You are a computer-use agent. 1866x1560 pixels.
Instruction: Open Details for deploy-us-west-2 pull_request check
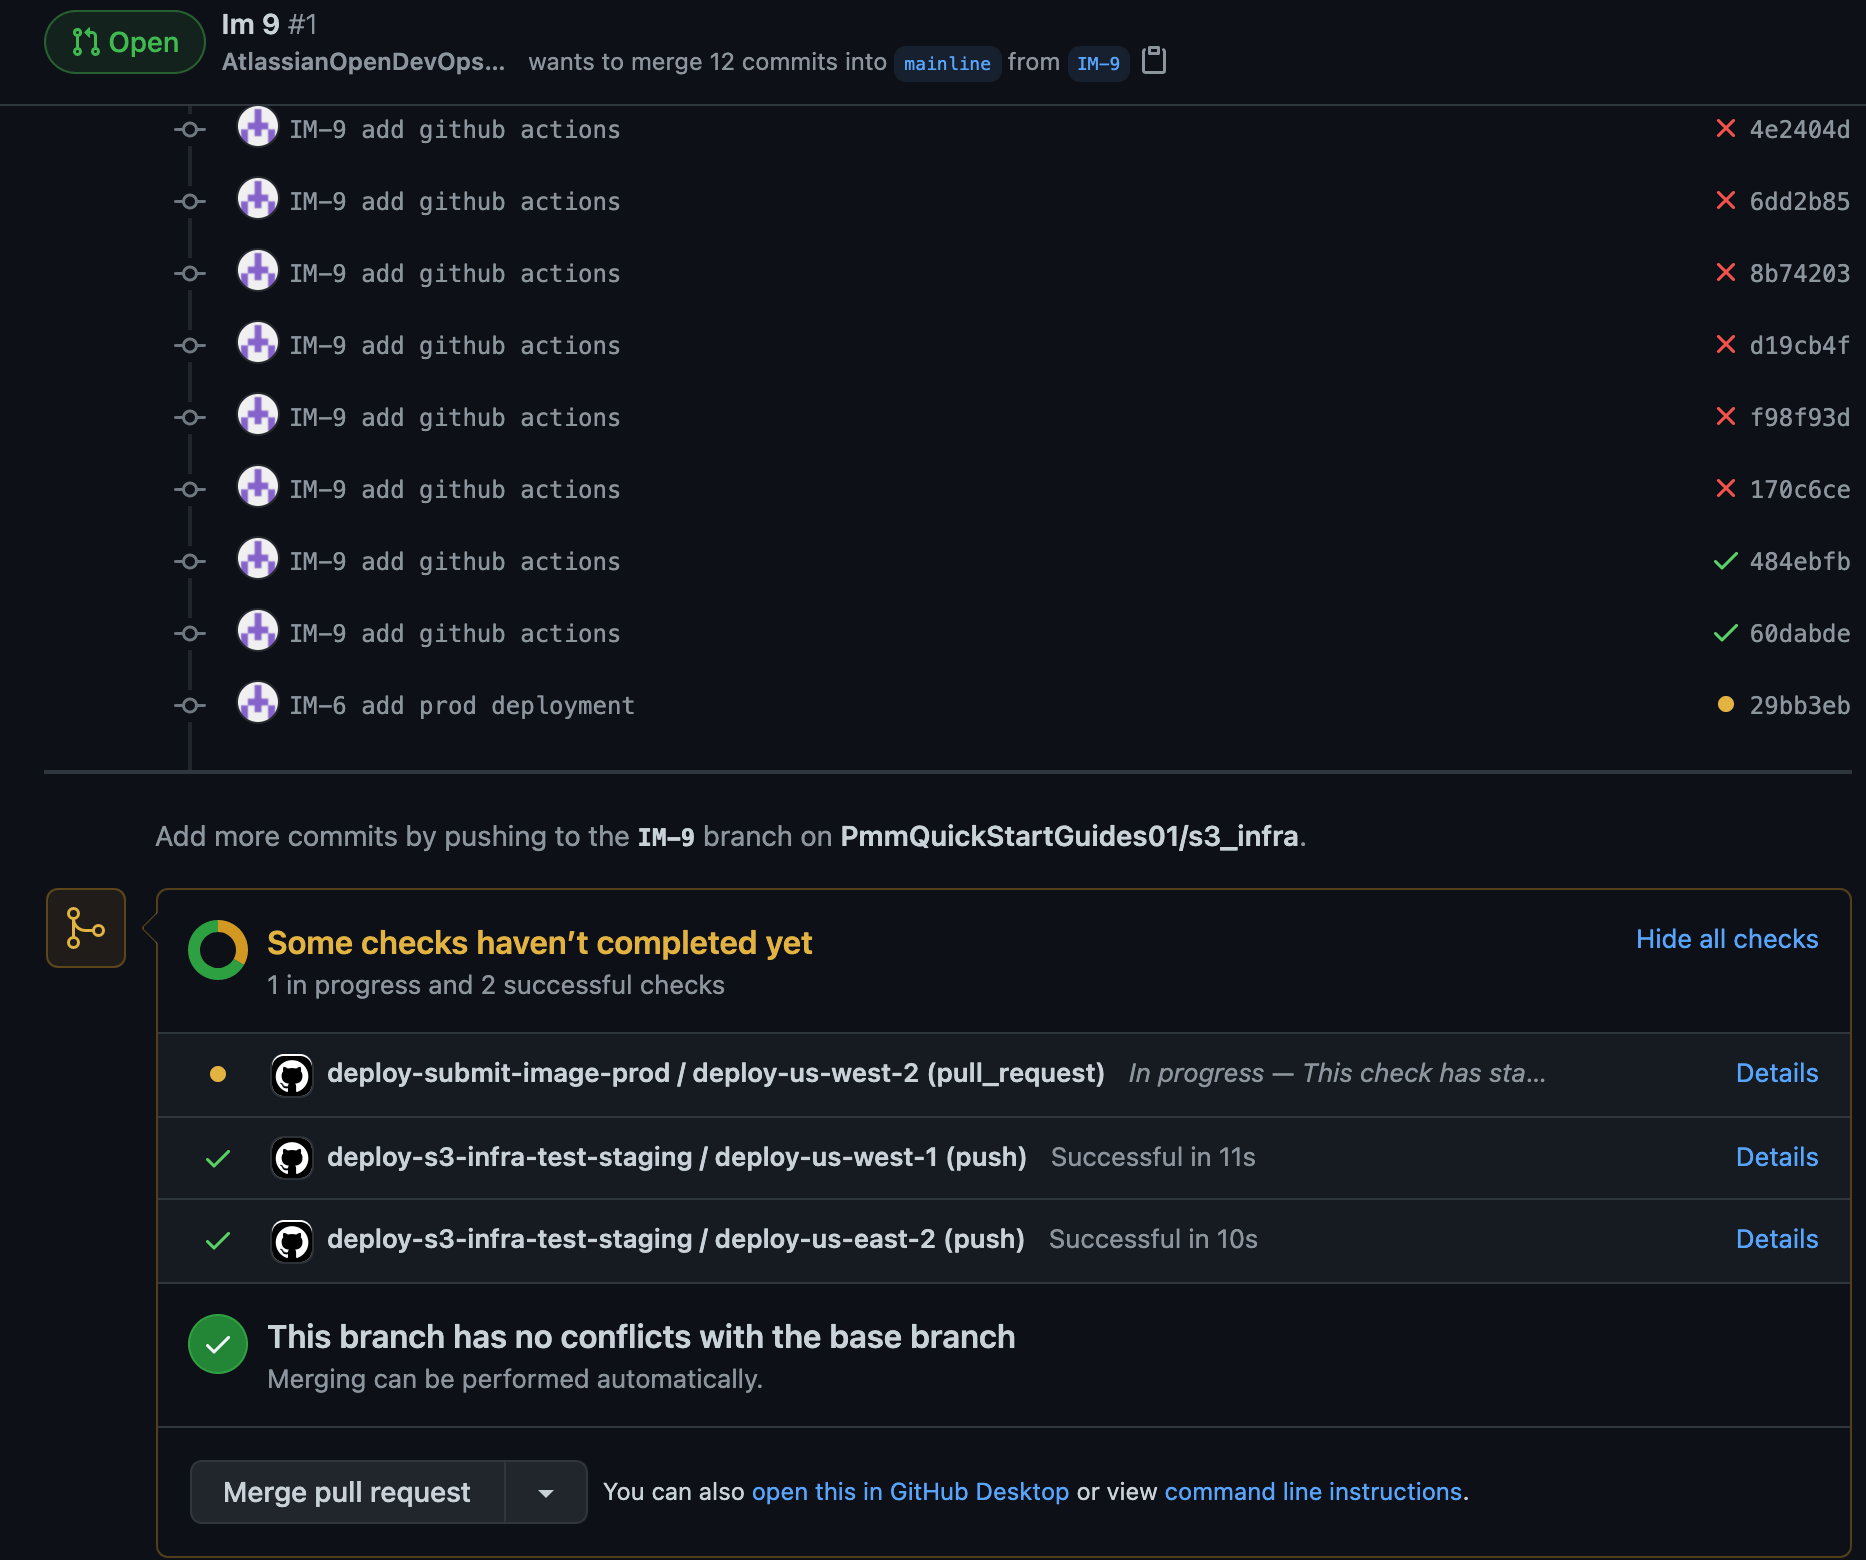(1776, 1073)
